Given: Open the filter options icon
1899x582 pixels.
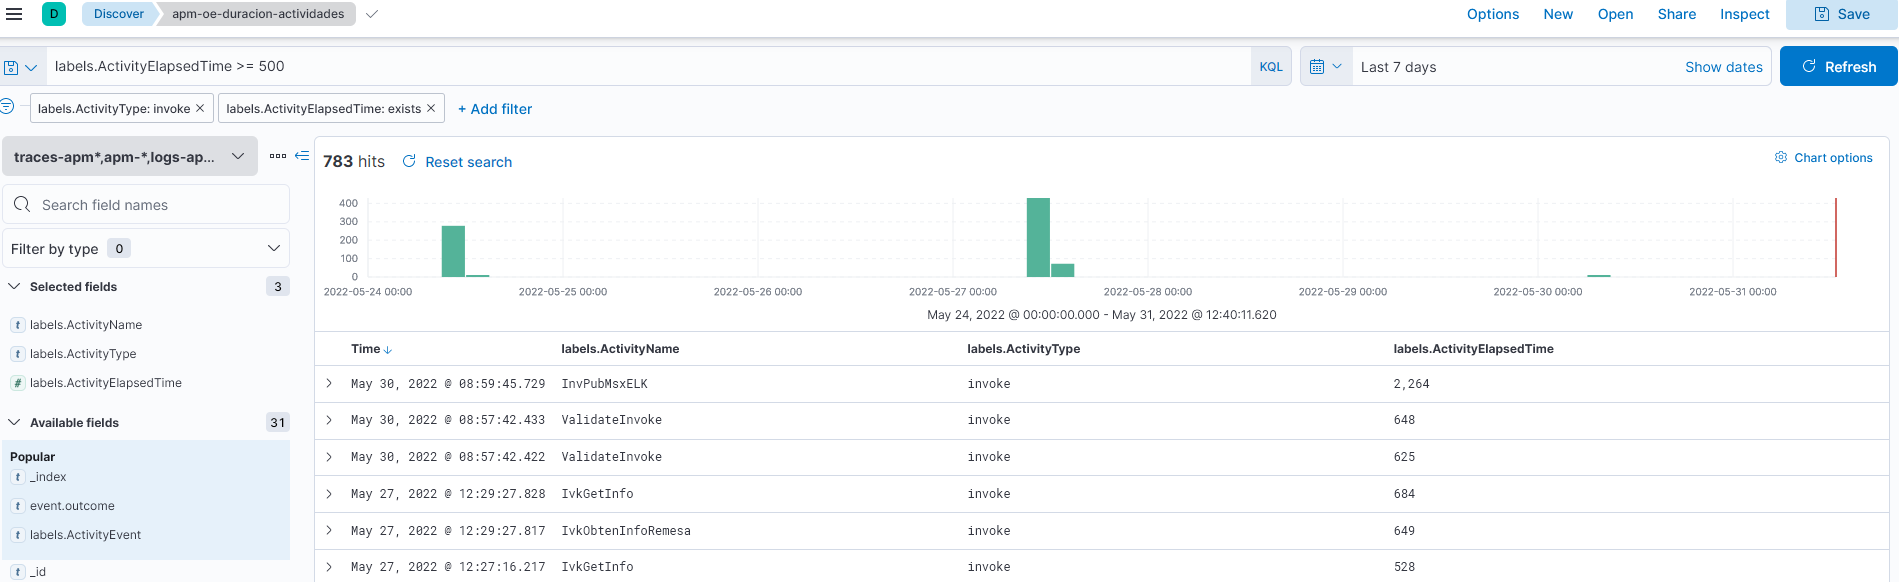Looking at the screenshot, I should 7,106.
